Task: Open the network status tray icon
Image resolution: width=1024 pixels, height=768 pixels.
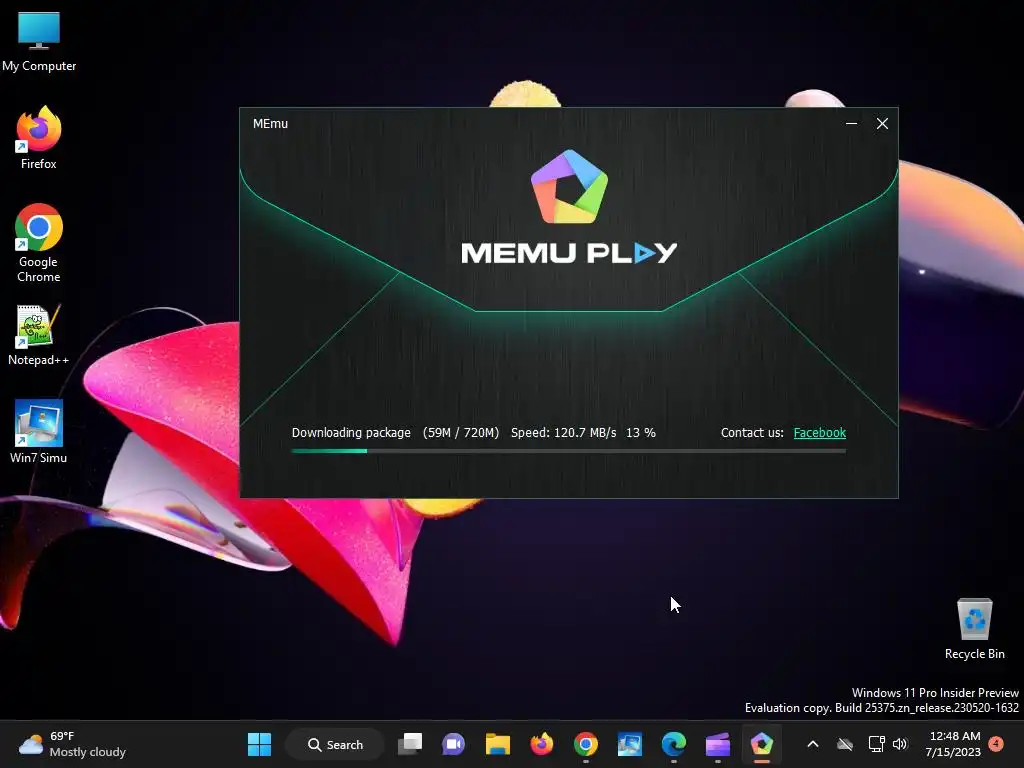Action: [x=876, y=744]
